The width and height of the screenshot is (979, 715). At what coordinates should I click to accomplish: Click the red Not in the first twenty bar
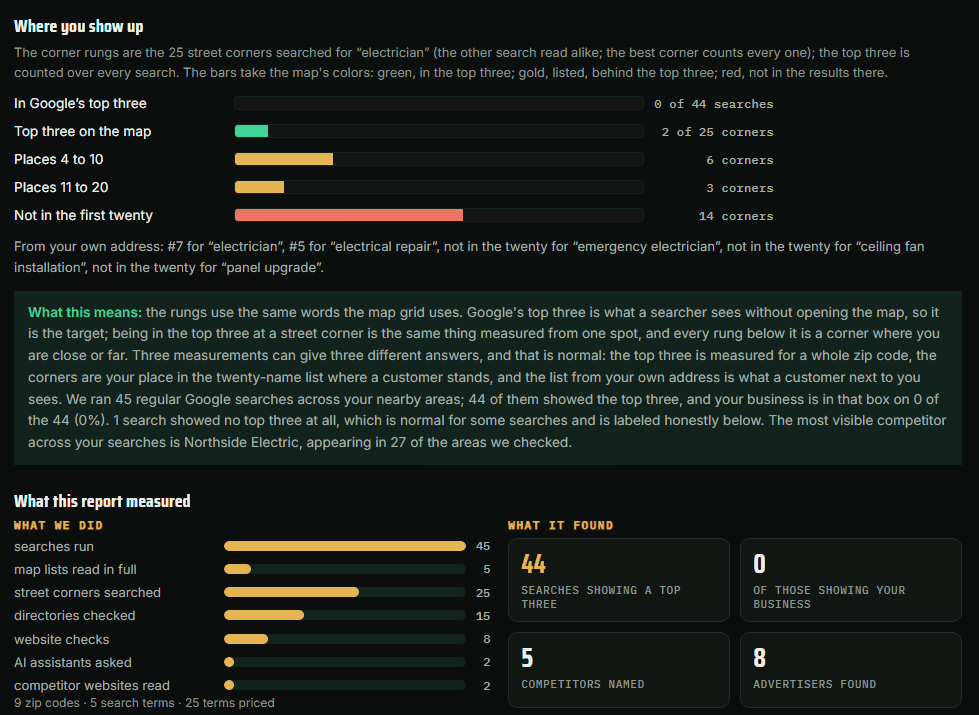pyautogui.click(x=348, y=215)
